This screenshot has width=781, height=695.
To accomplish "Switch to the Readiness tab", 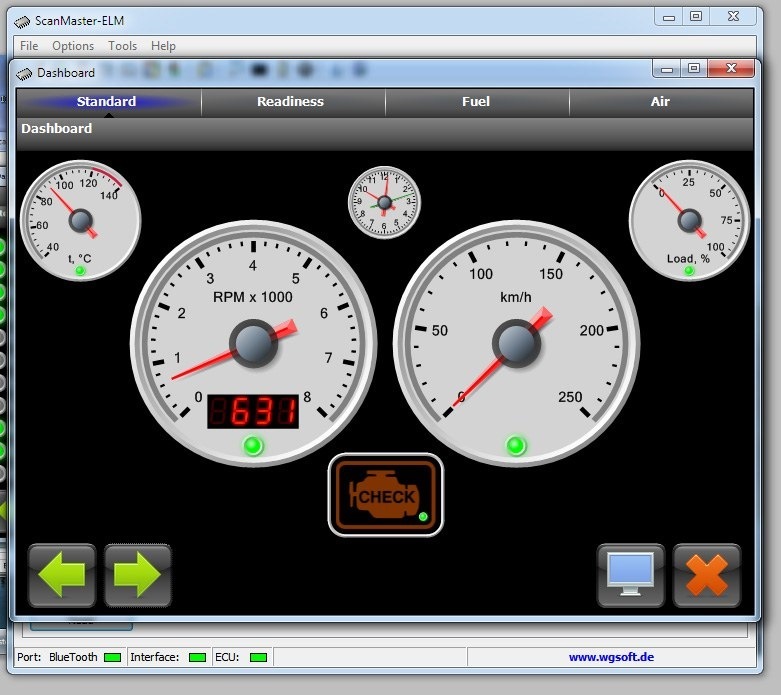I will (x=293, y=102).
